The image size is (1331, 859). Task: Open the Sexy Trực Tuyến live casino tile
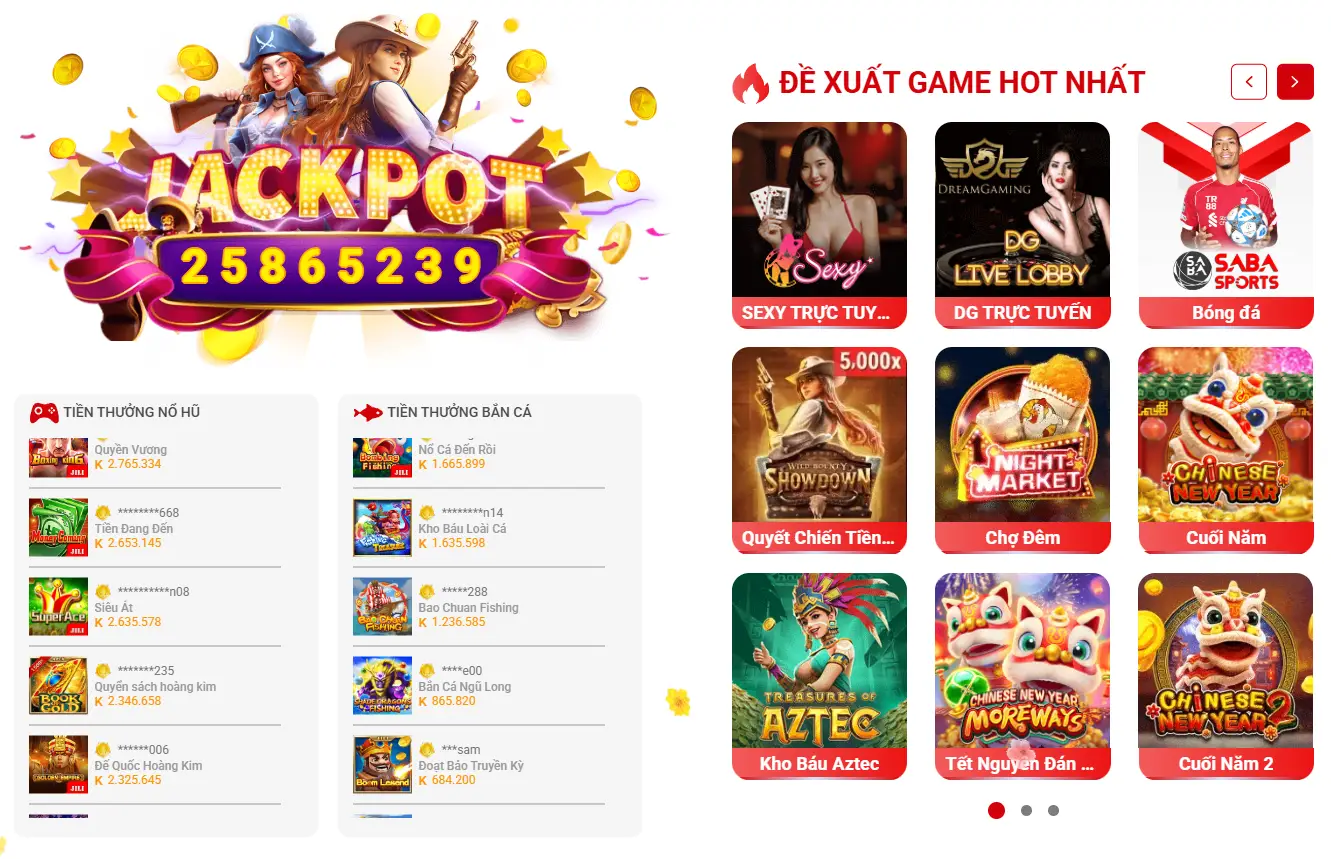coord(819,225)
